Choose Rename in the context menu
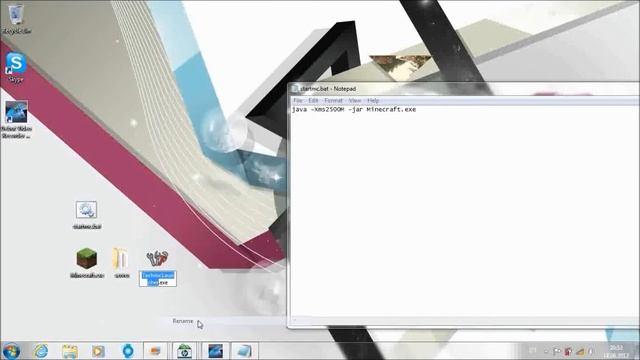 click(182, 321)
